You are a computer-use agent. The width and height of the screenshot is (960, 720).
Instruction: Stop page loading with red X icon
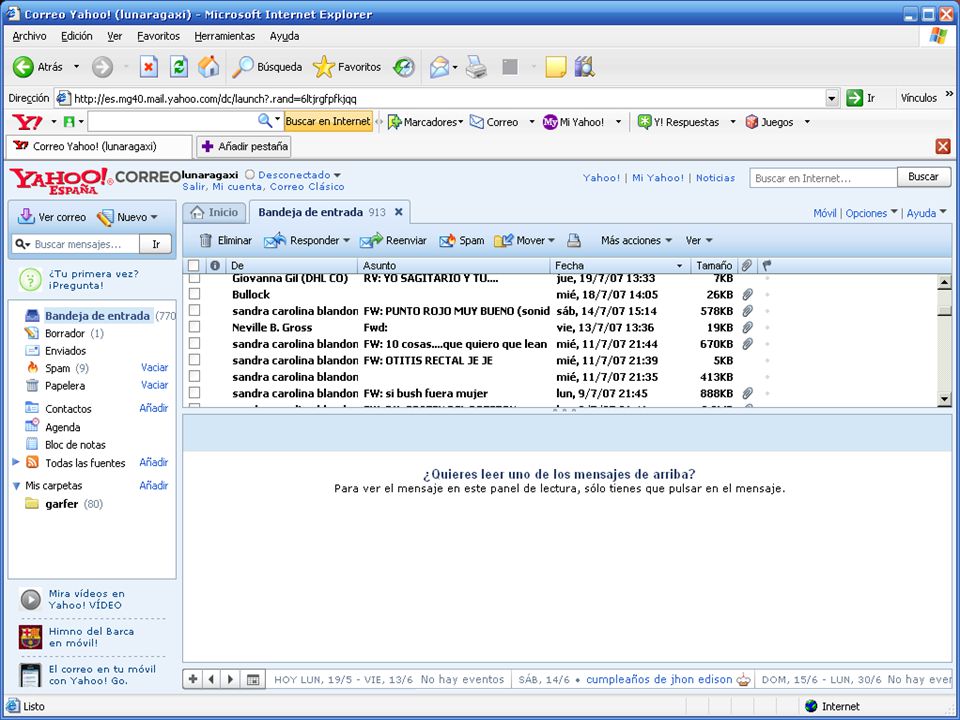[x=148, y=67]
